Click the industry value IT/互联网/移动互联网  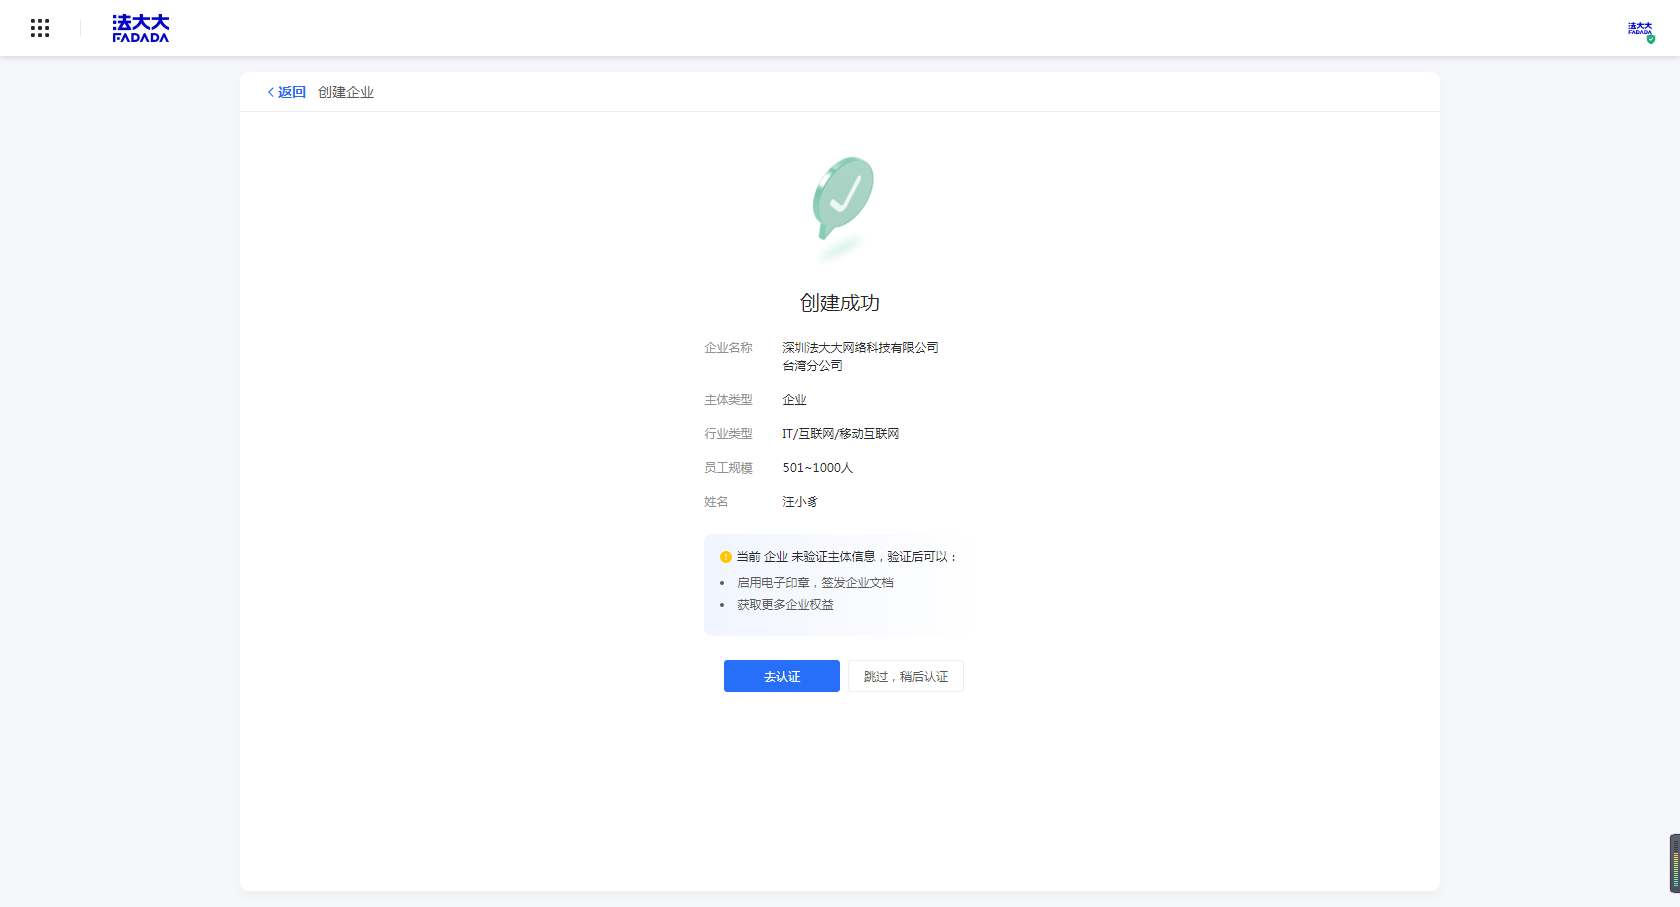pos(841,434)
